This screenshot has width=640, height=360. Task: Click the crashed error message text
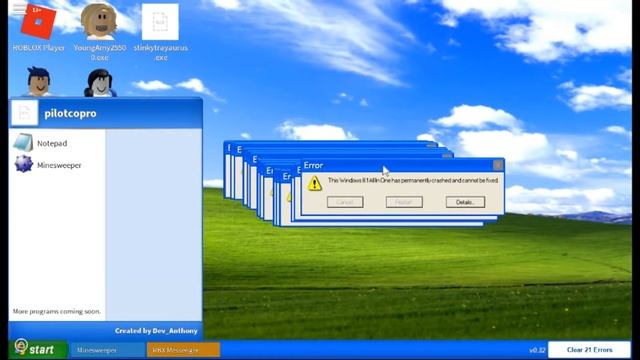click(x=413, y=180)
